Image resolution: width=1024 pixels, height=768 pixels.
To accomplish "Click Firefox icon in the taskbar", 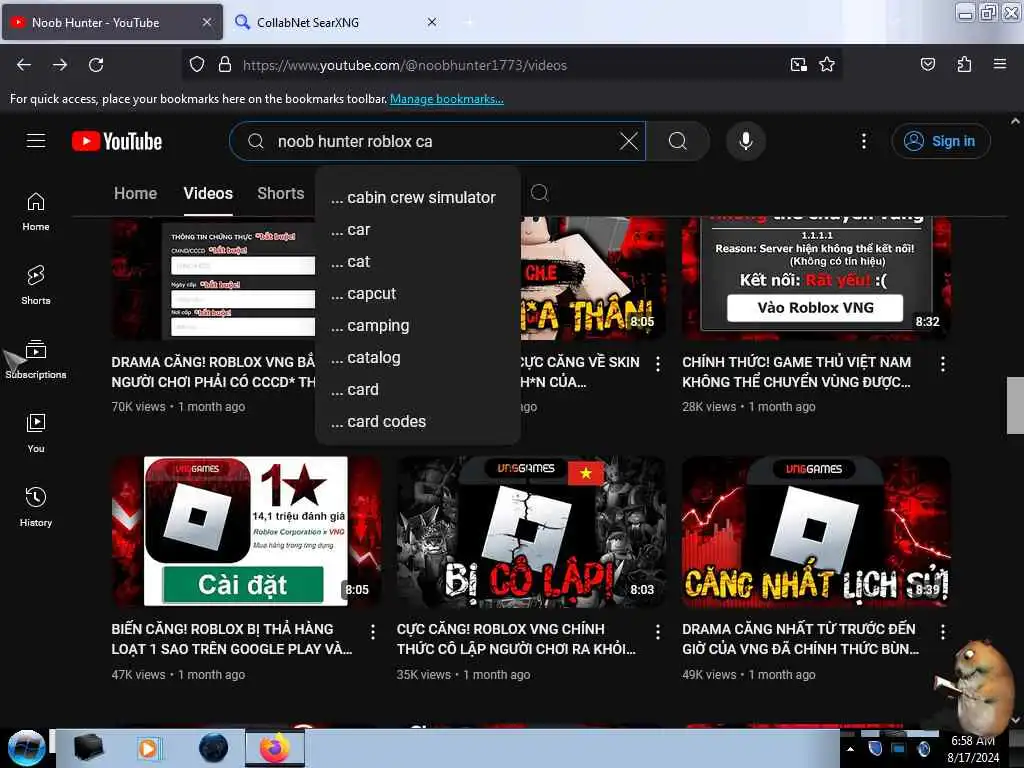I will (275, 748).
